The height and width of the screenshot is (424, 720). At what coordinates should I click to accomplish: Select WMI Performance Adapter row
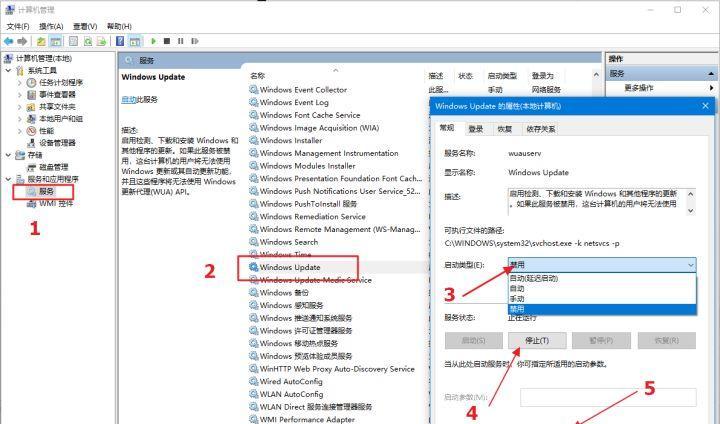[302, 419]
